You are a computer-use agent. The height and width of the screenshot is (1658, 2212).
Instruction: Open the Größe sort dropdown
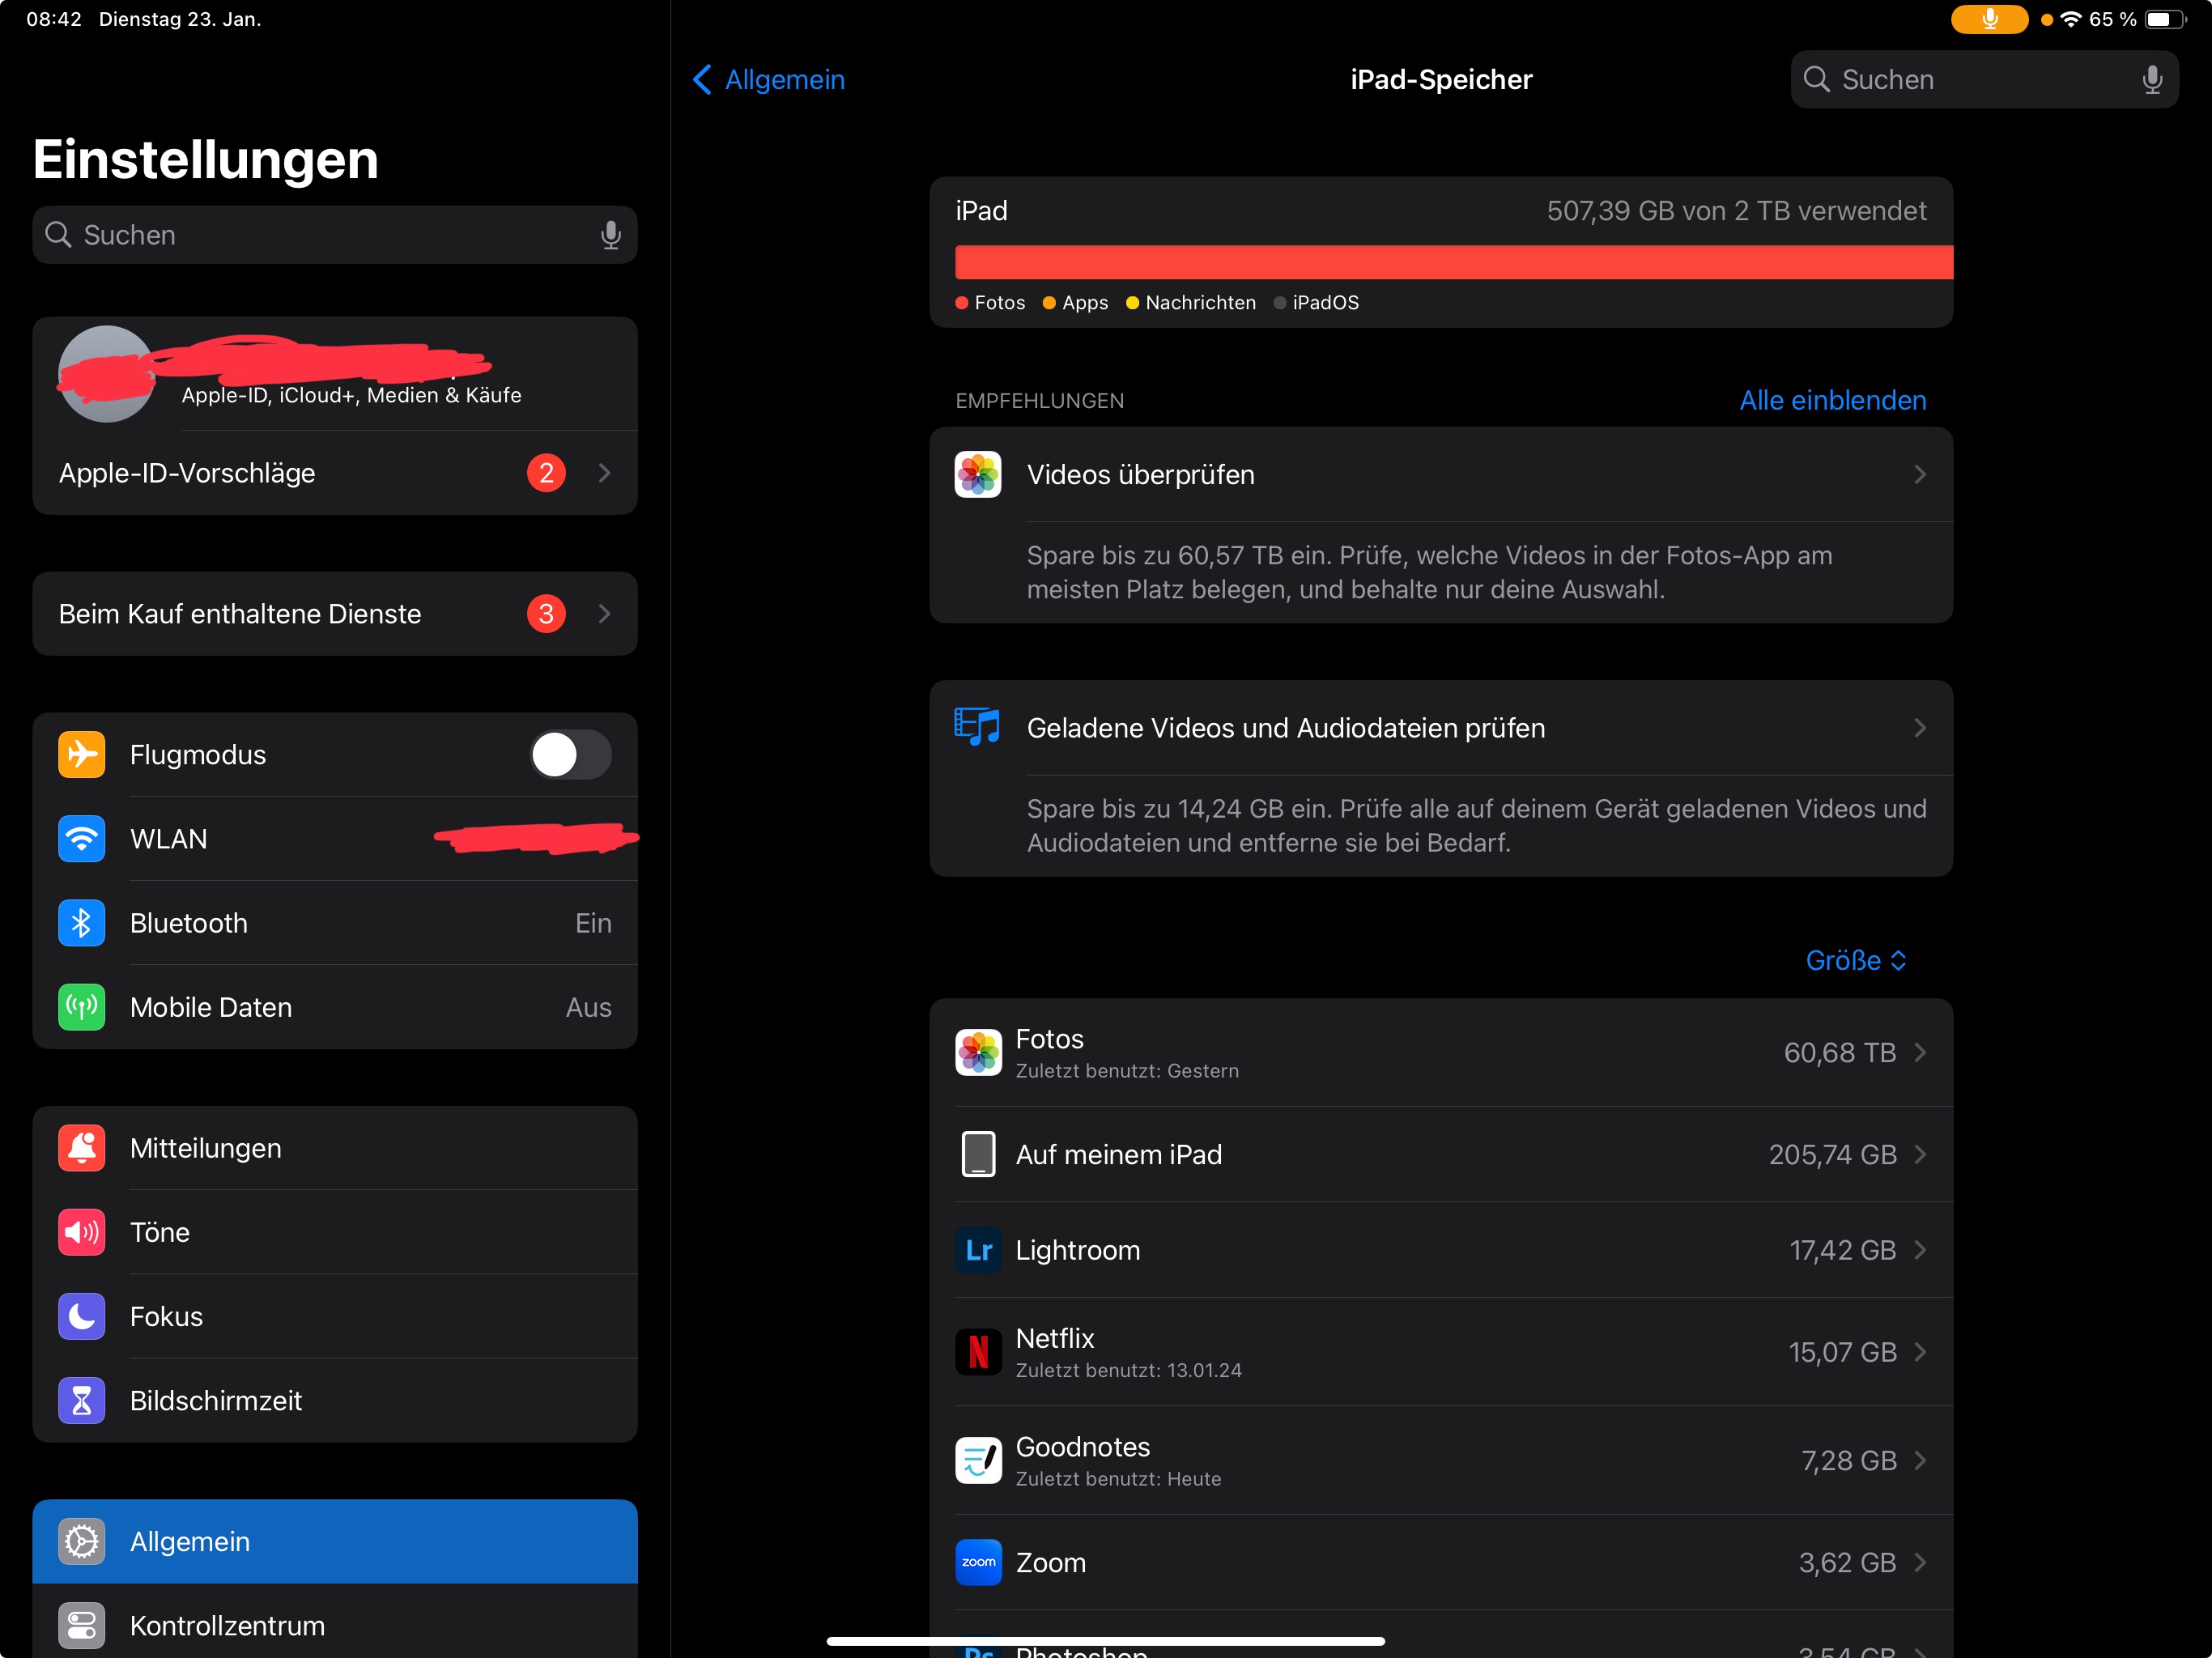coord(1855,960)
